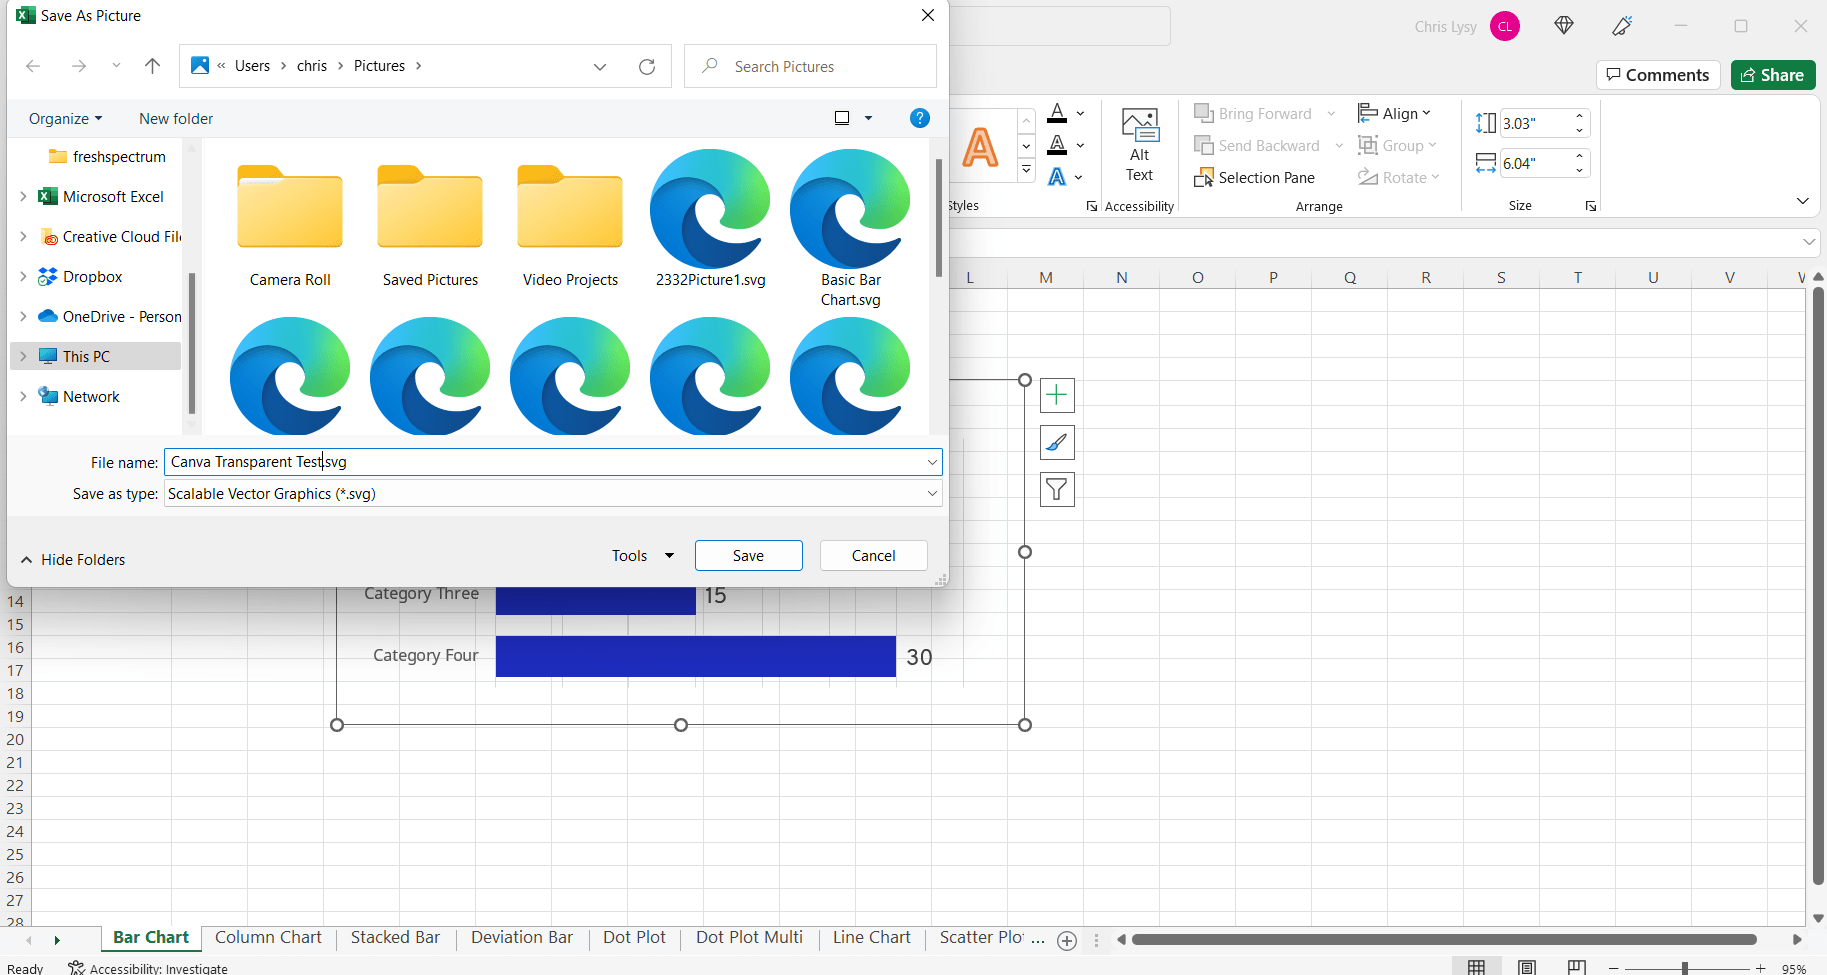Collapse the ribbon
This screenshot has height=975, width=1827.
(1803, 201)
